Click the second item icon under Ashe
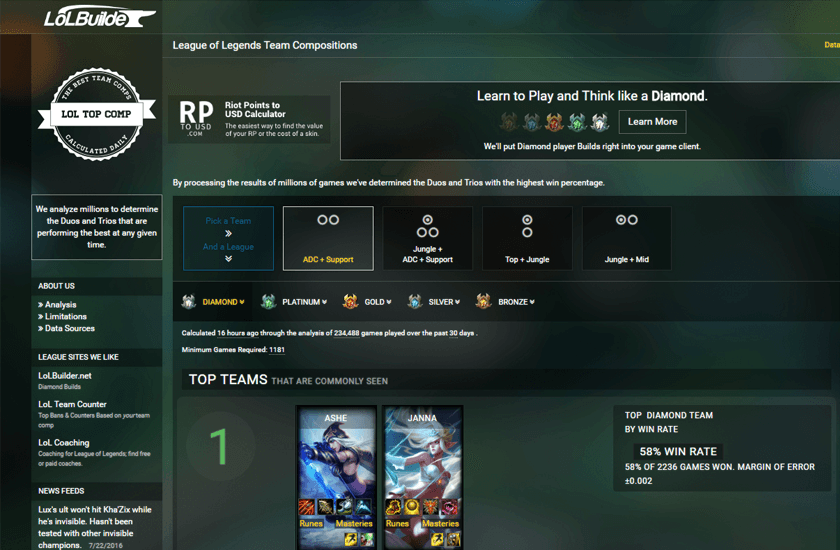Screen dimensions: 840x550 [326, 507]
